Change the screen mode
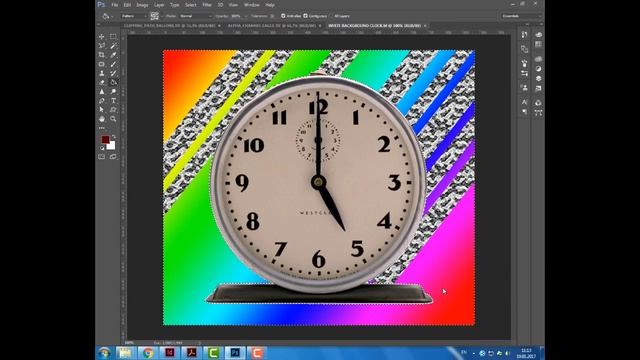The width and height of the screenshot is (640, 360). [113, 157]
